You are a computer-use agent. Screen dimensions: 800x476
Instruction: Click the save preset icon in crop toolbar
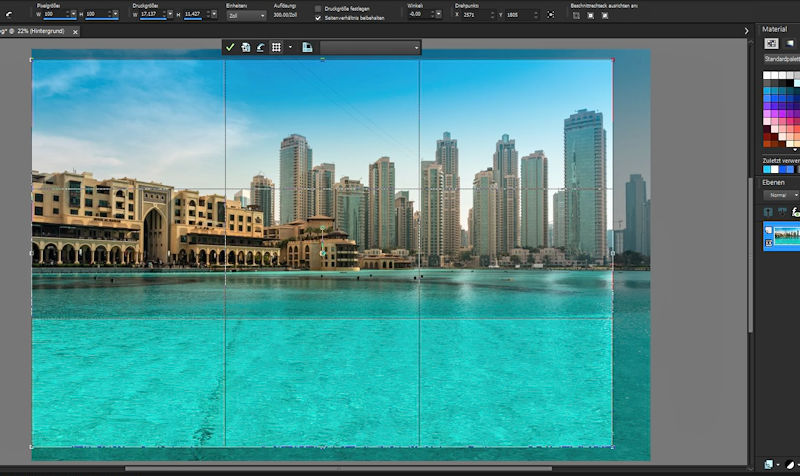[x=307, y=47]
